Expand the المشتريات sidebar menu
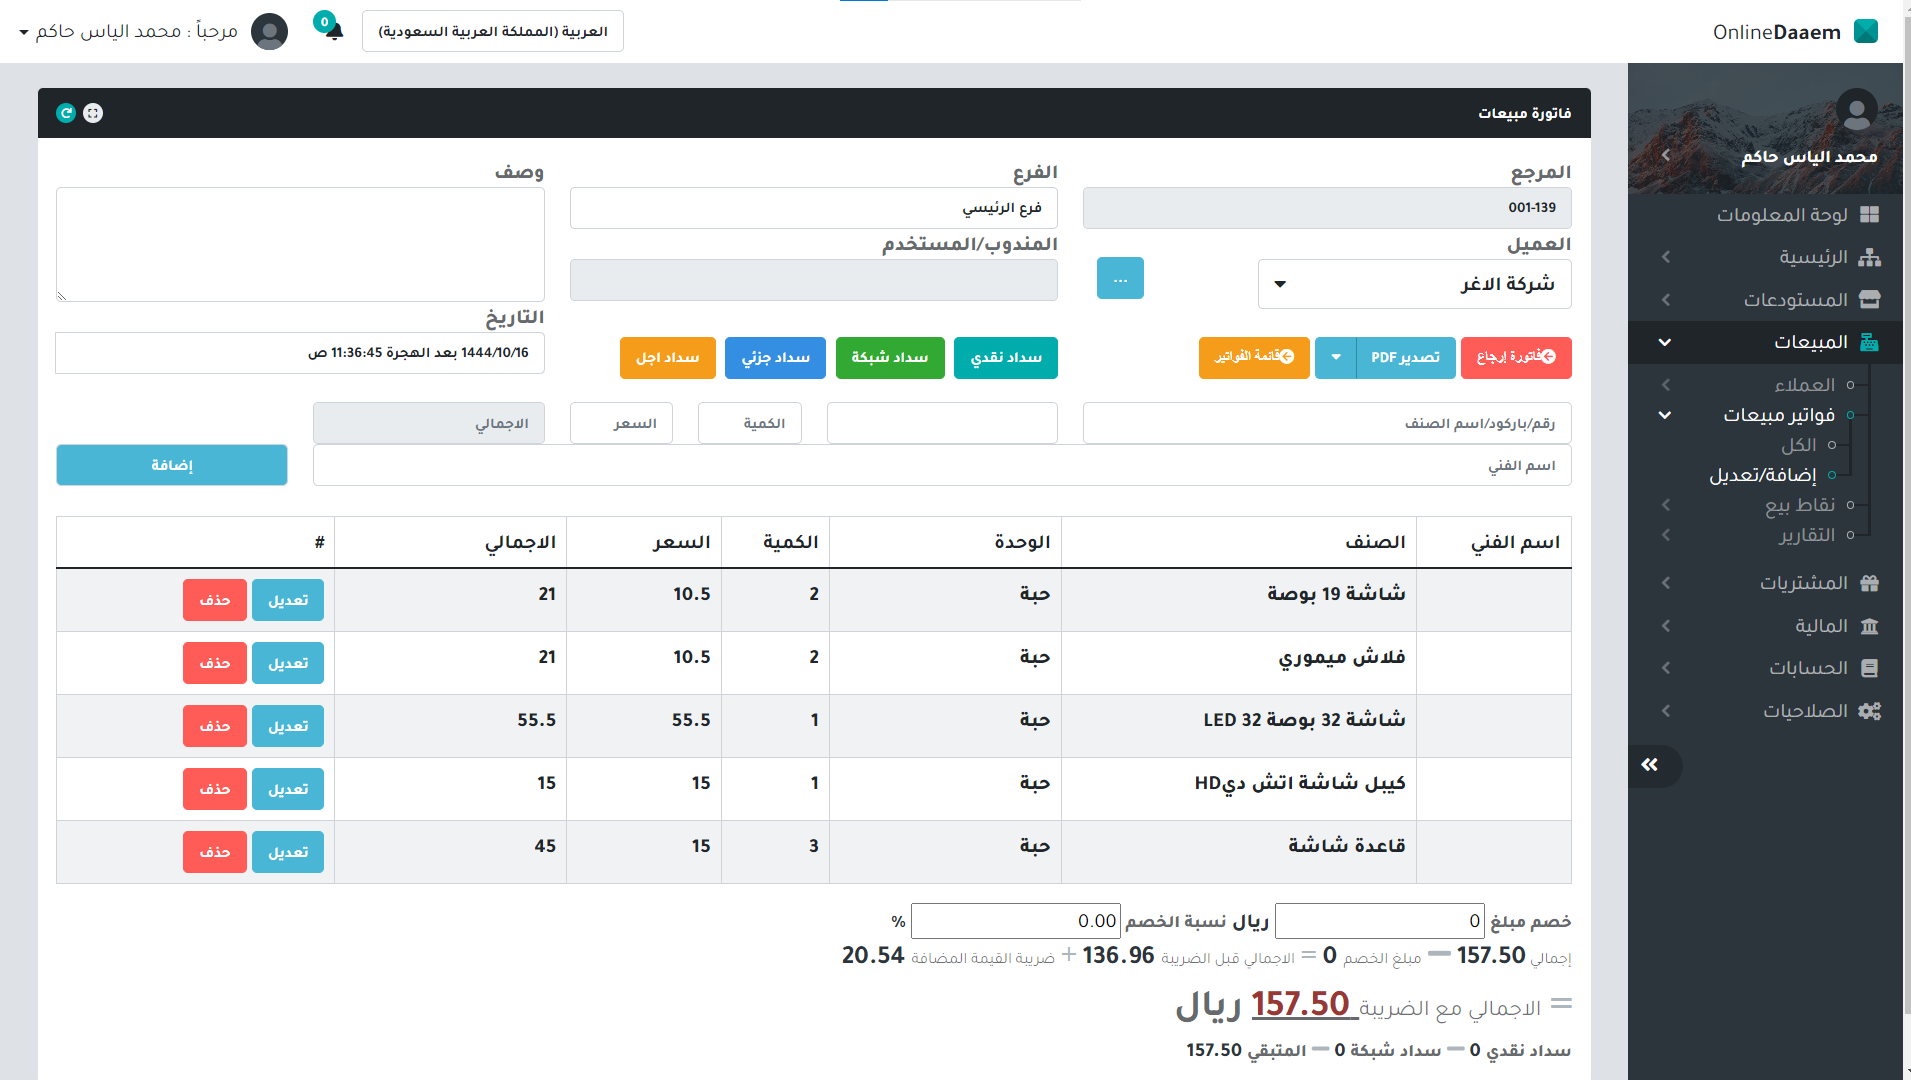Viewport: 1911px width, 1080px height. (1803, 583)
